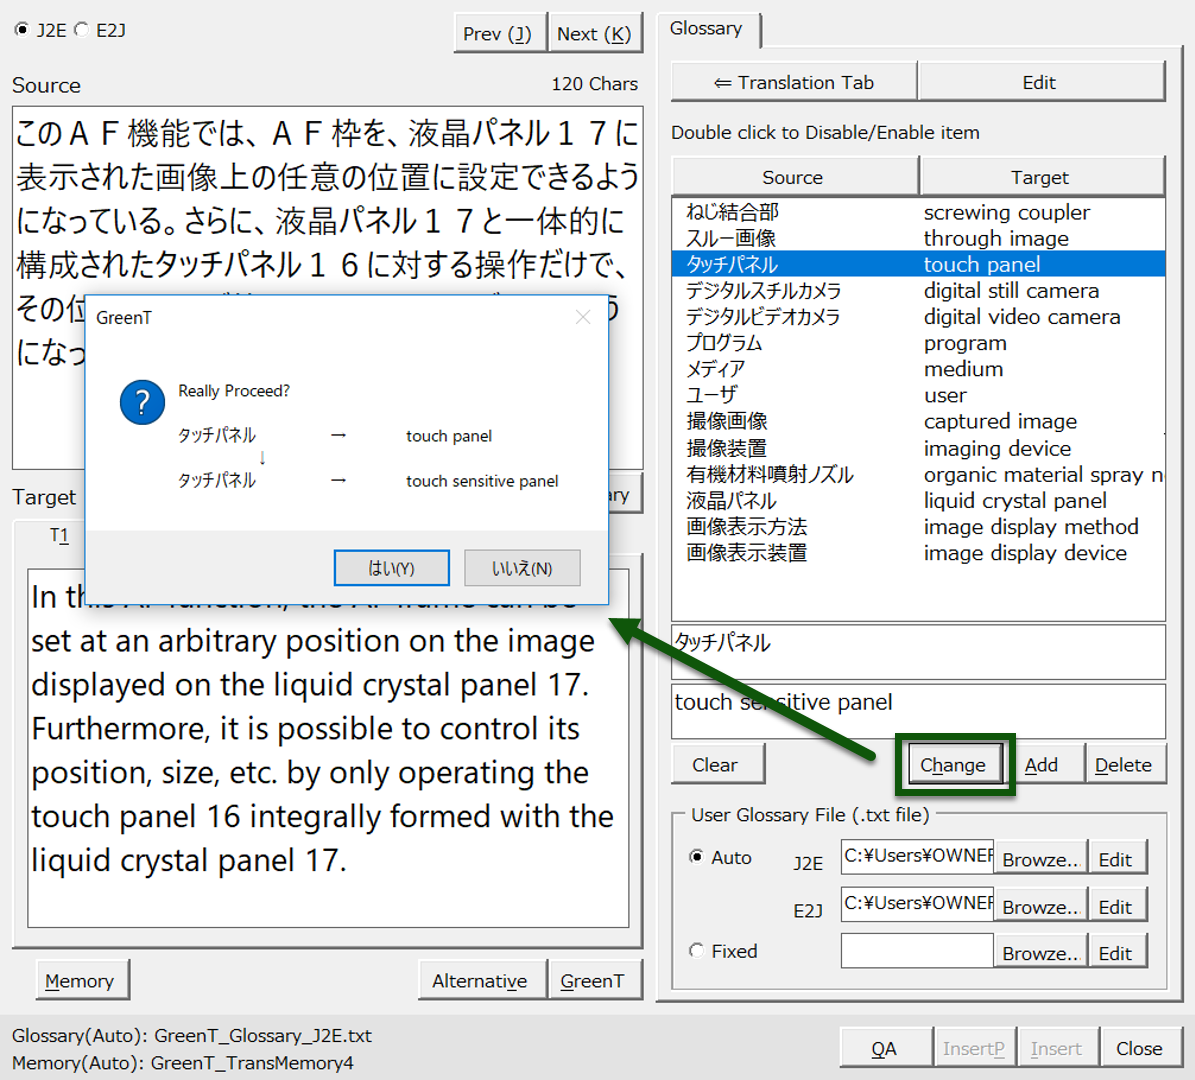Switch to the T1 target tab
Image resolution: width=1195 pixels, height=1080 pixels.
click(x=59, y=536)
